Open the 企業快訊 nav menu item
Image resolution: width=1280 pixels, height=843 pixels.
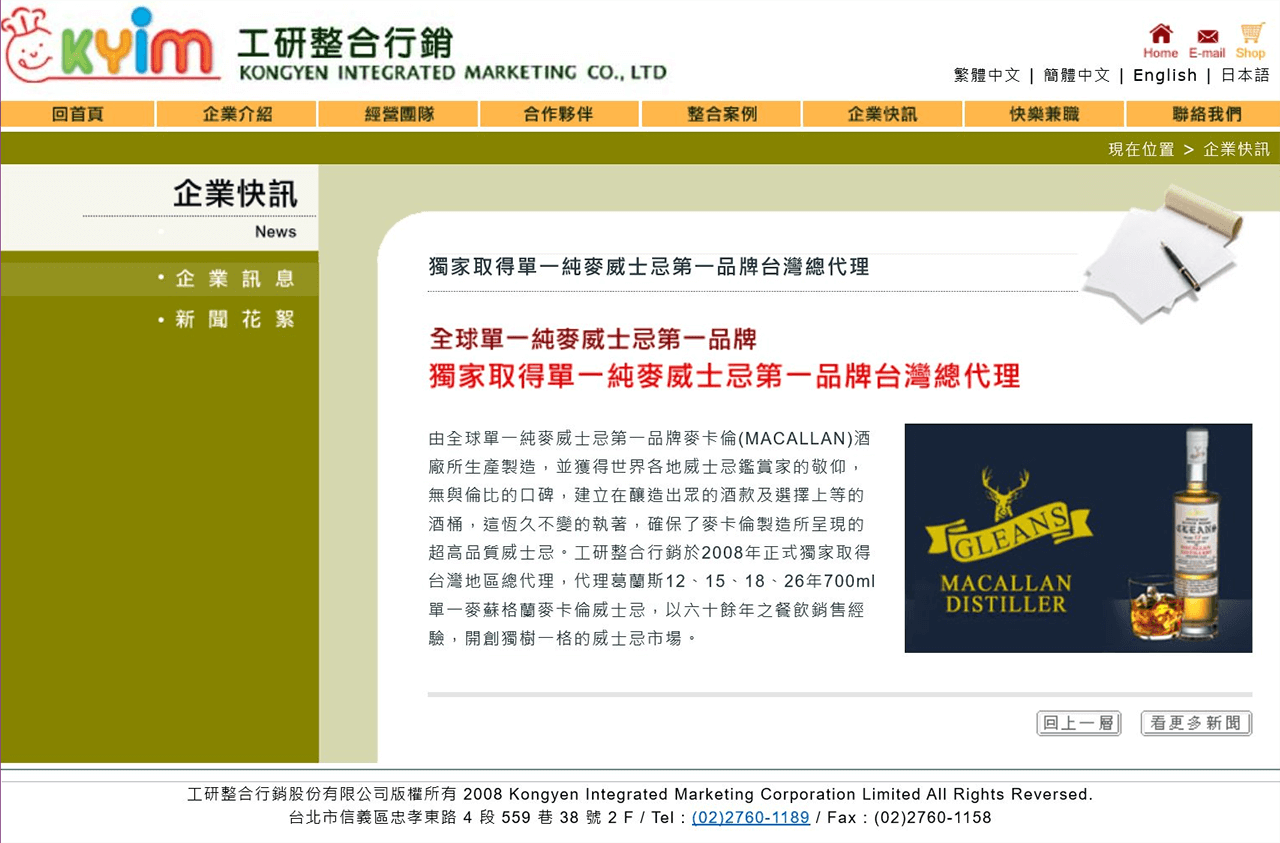point(882,114)
